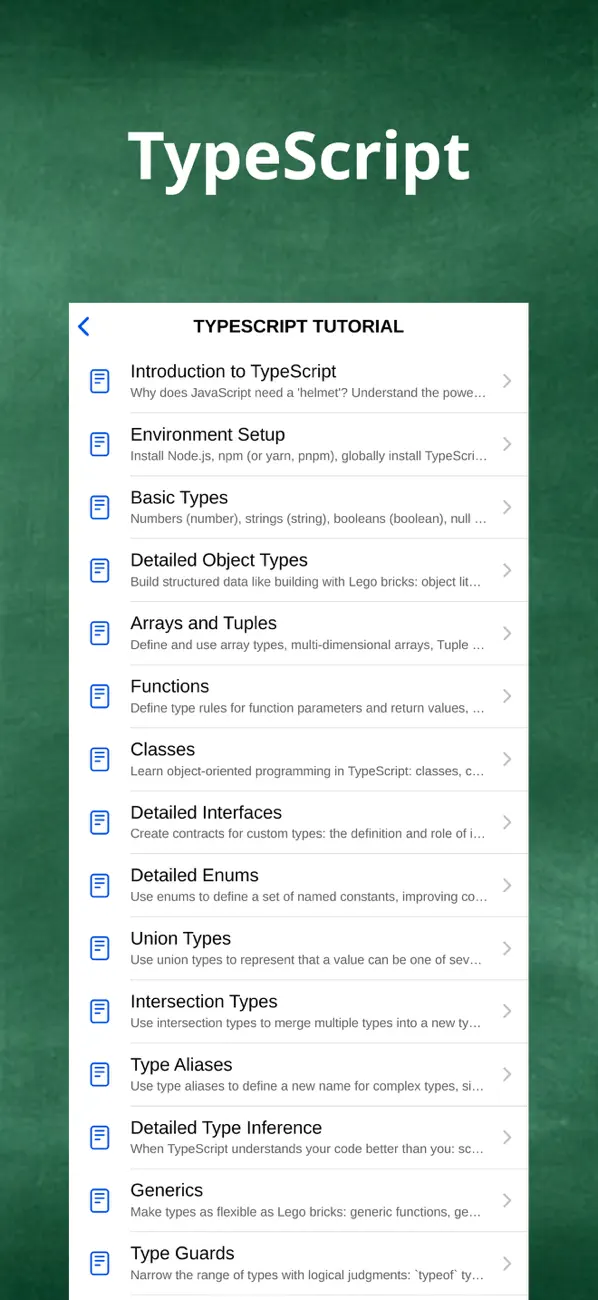The image size is (598, 1300).
Task: Select the Environment Setup description text
Action: point(309,456)
